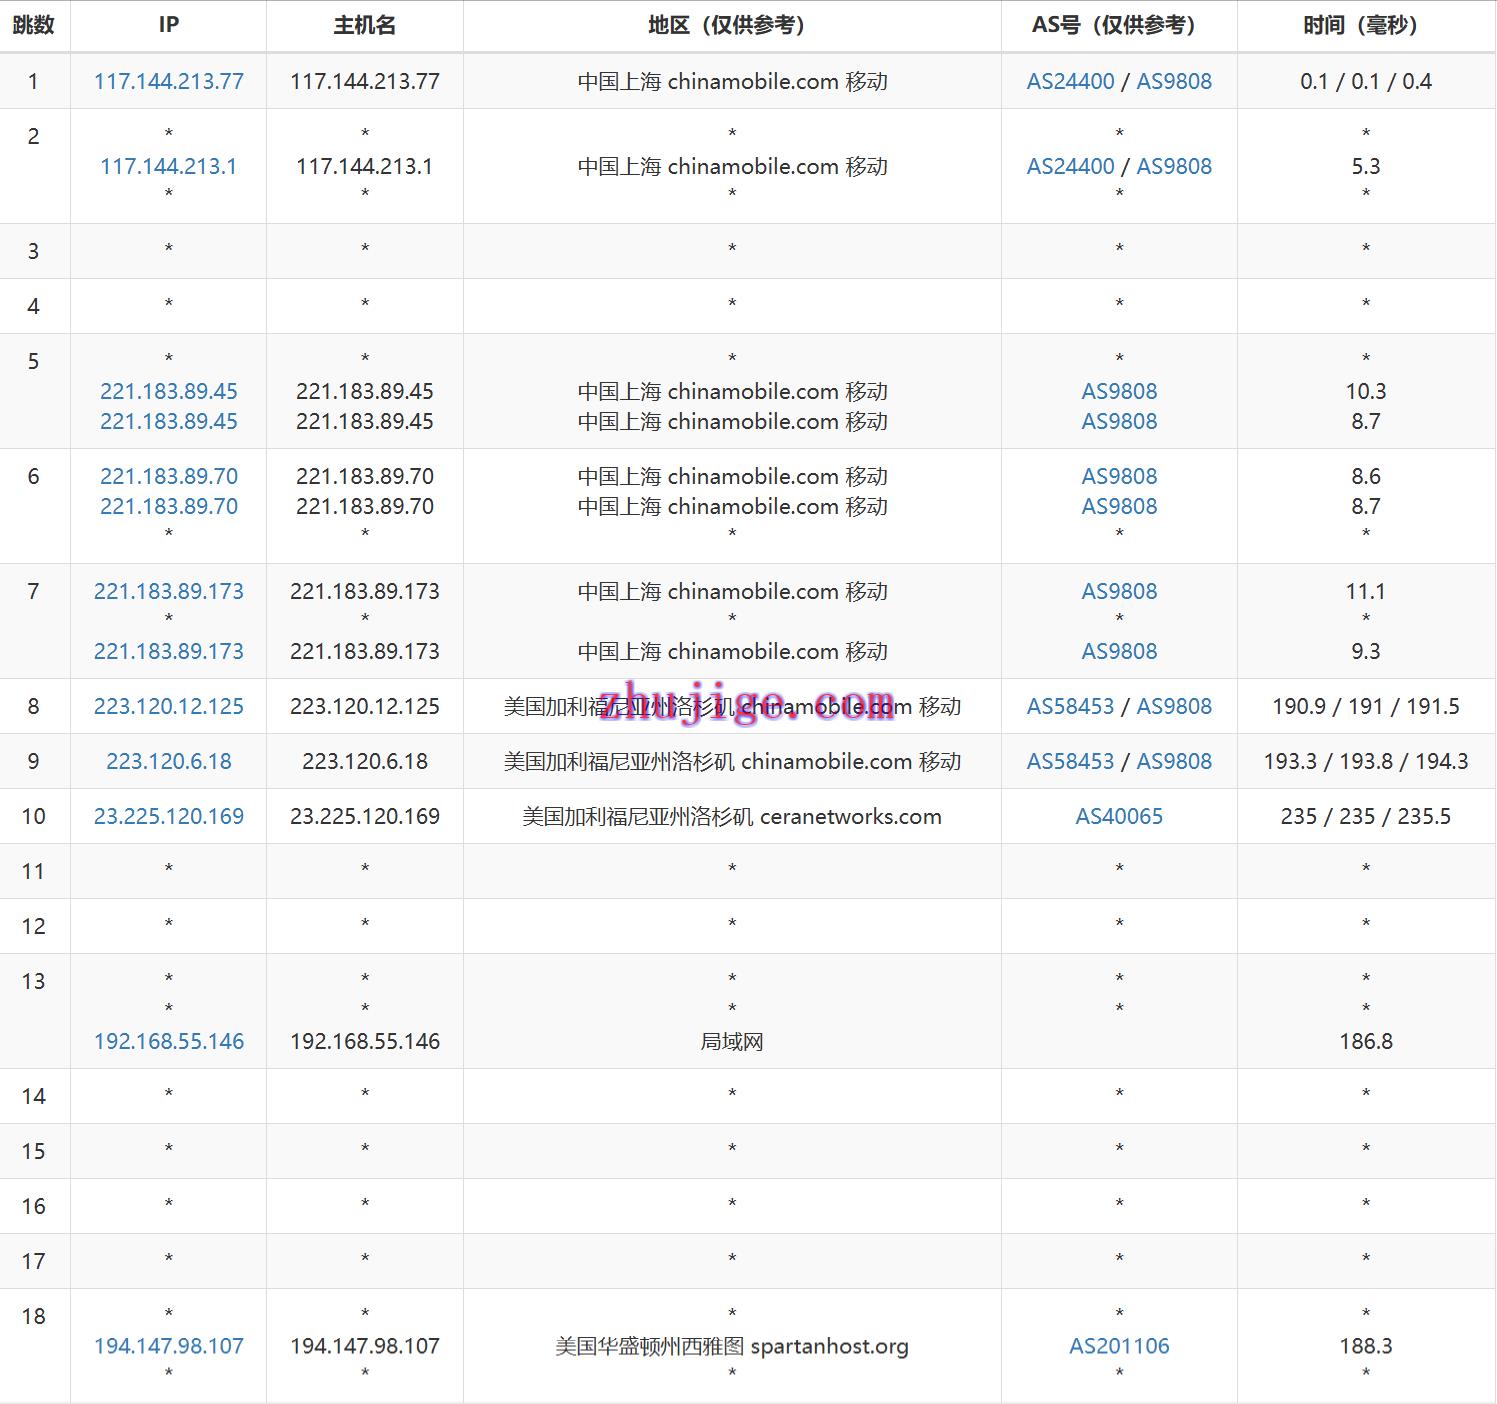
Task: Open the 223.120.12.125 IP address link
Action: click(x=168, y=707)
